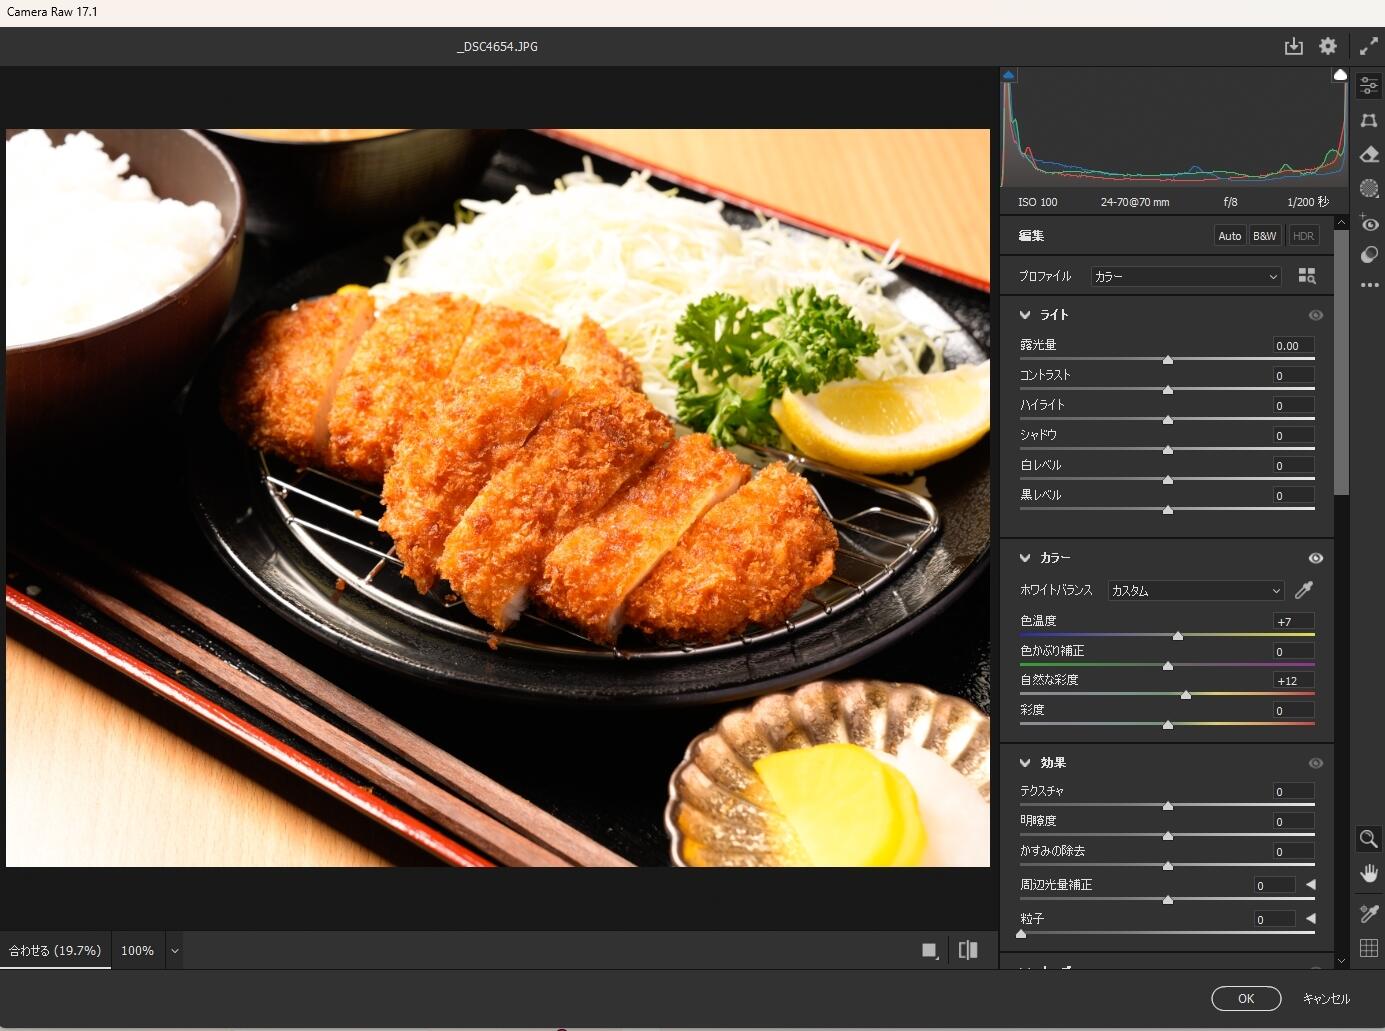Click the save image icon

1293,46
